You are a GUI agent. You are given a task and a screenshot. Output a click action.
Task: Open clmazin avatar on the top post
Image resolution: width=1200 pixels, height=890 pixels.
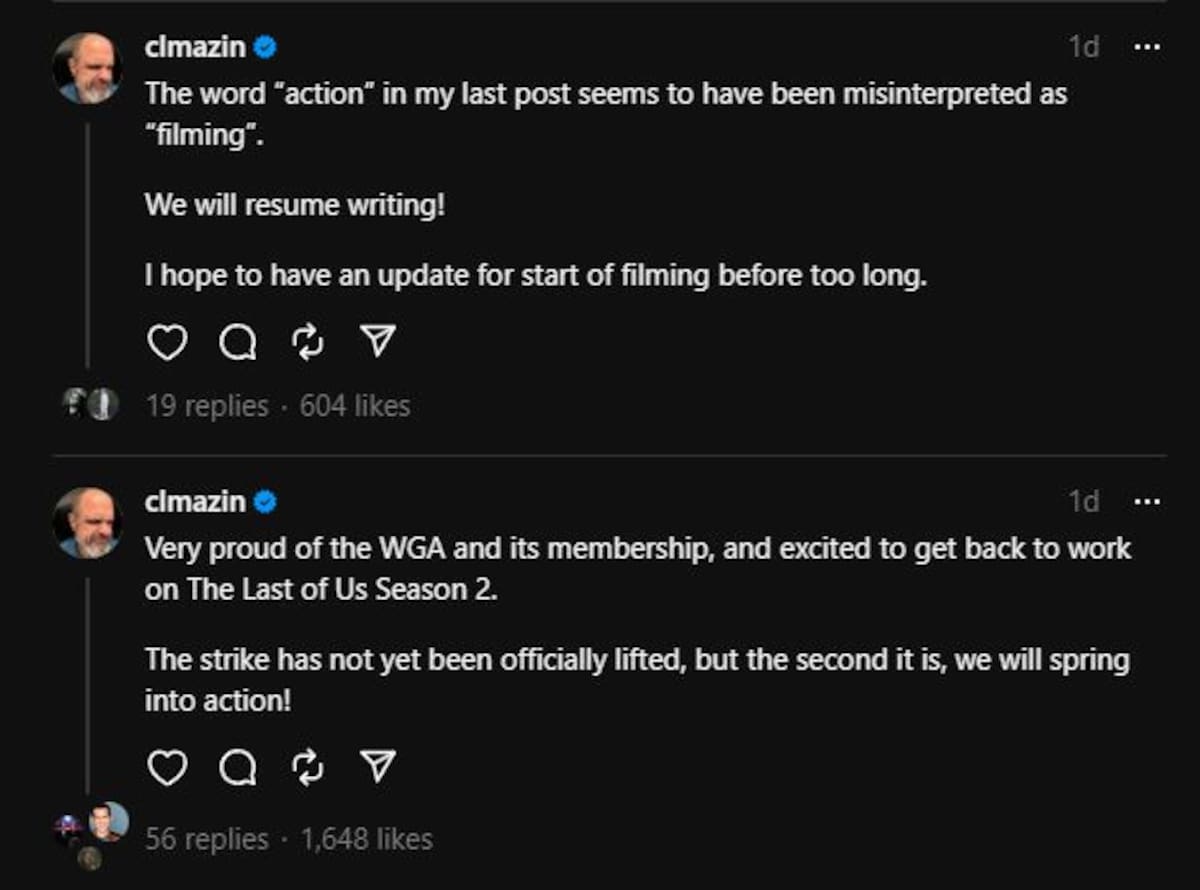(x=88, y=69)
